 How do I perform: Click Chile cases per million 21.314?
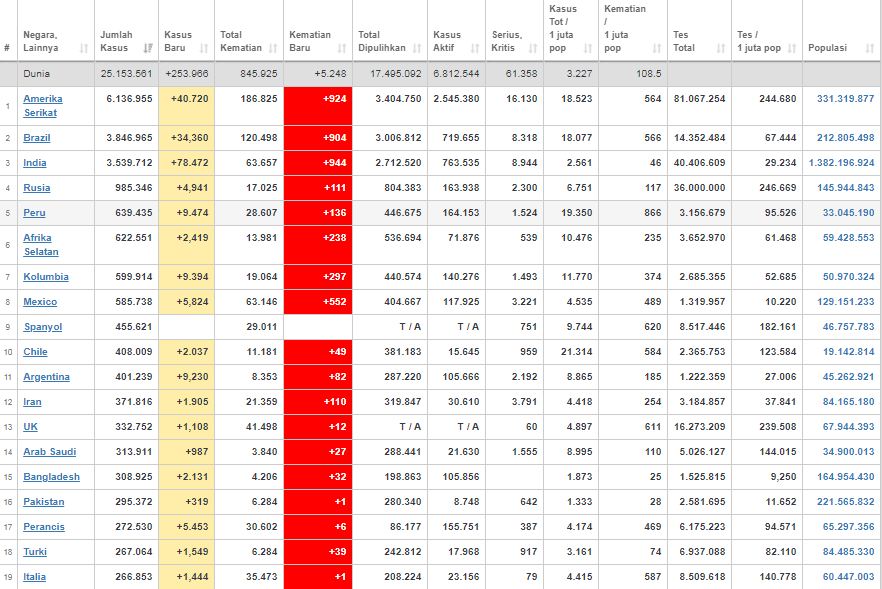point(577,352)
